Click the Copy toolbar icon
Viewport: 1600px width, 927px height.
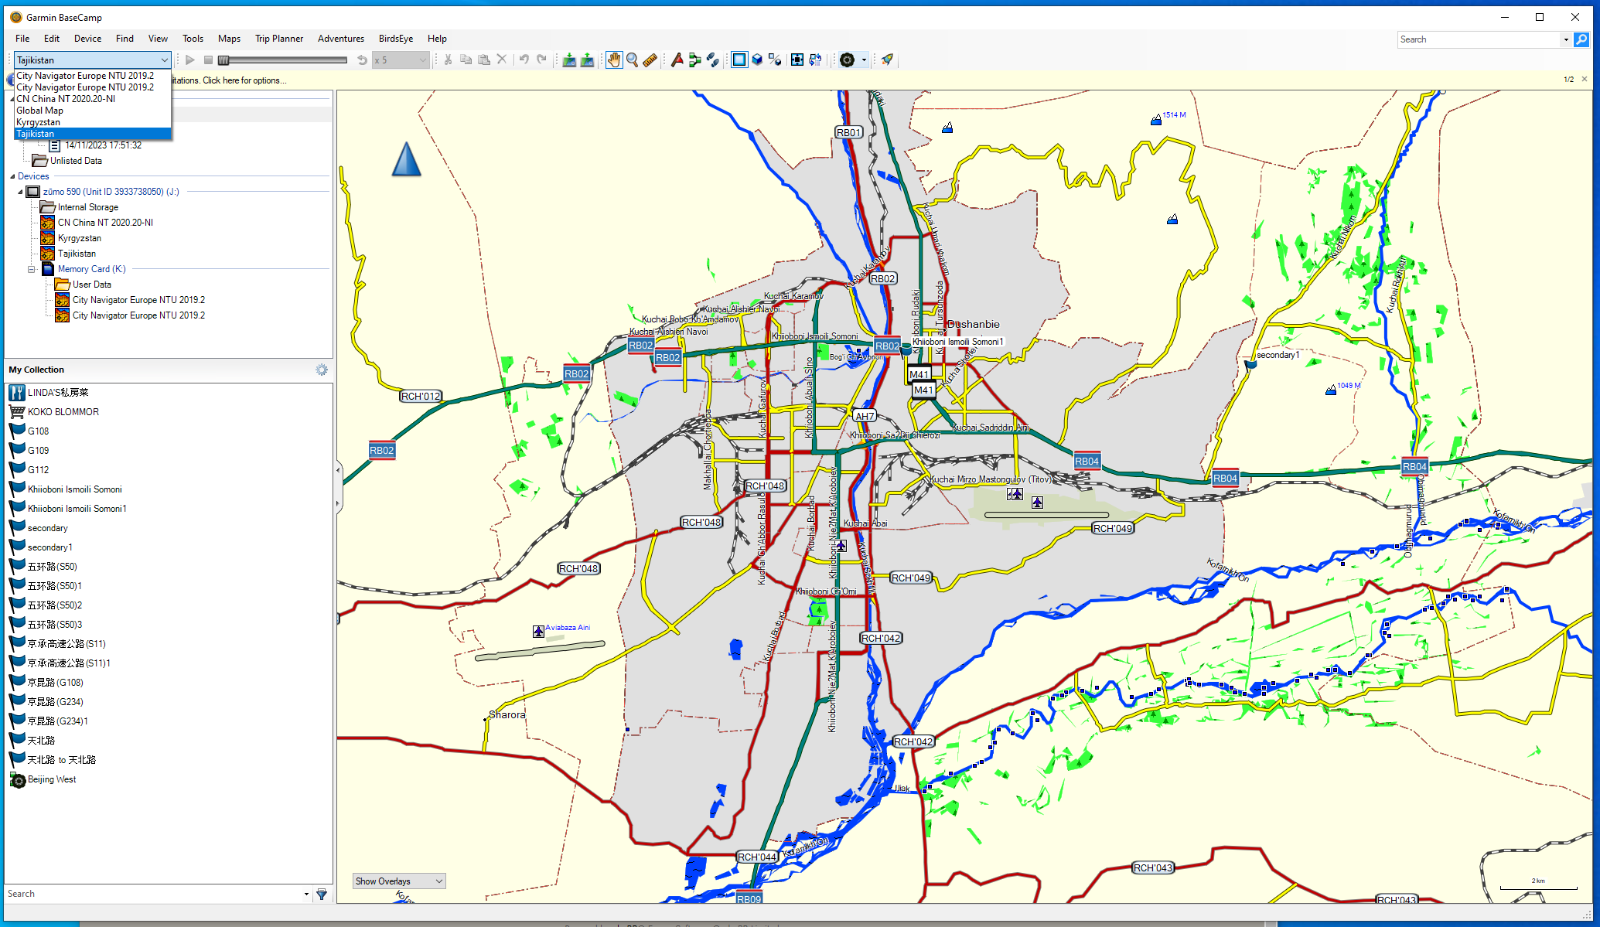tap(466, 60)
